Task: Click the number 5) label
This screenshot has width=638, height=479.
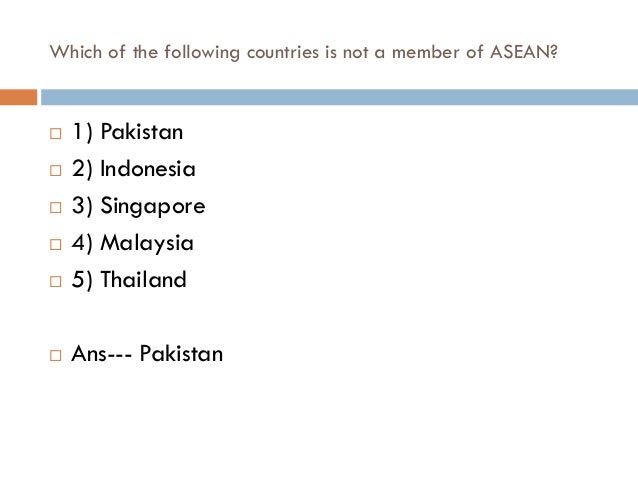Action: click(82, 280)
